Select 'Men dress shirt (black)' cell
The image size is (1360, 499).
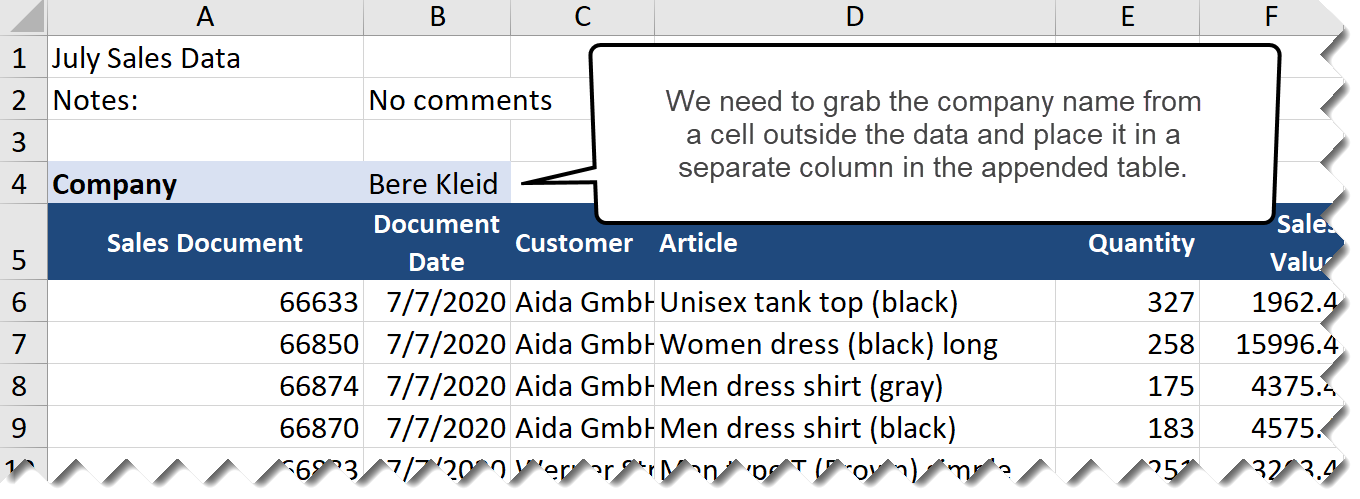pos(854,428)
